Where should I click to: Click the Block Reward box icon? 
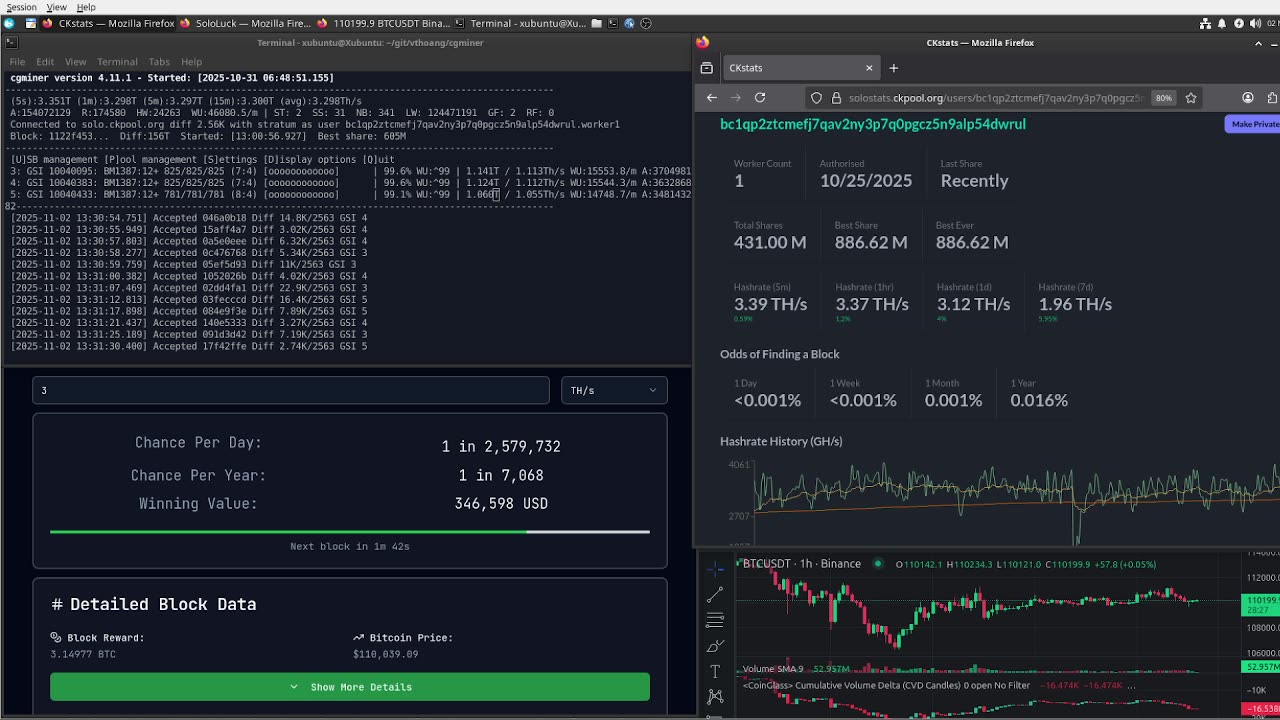click(56, 637)
